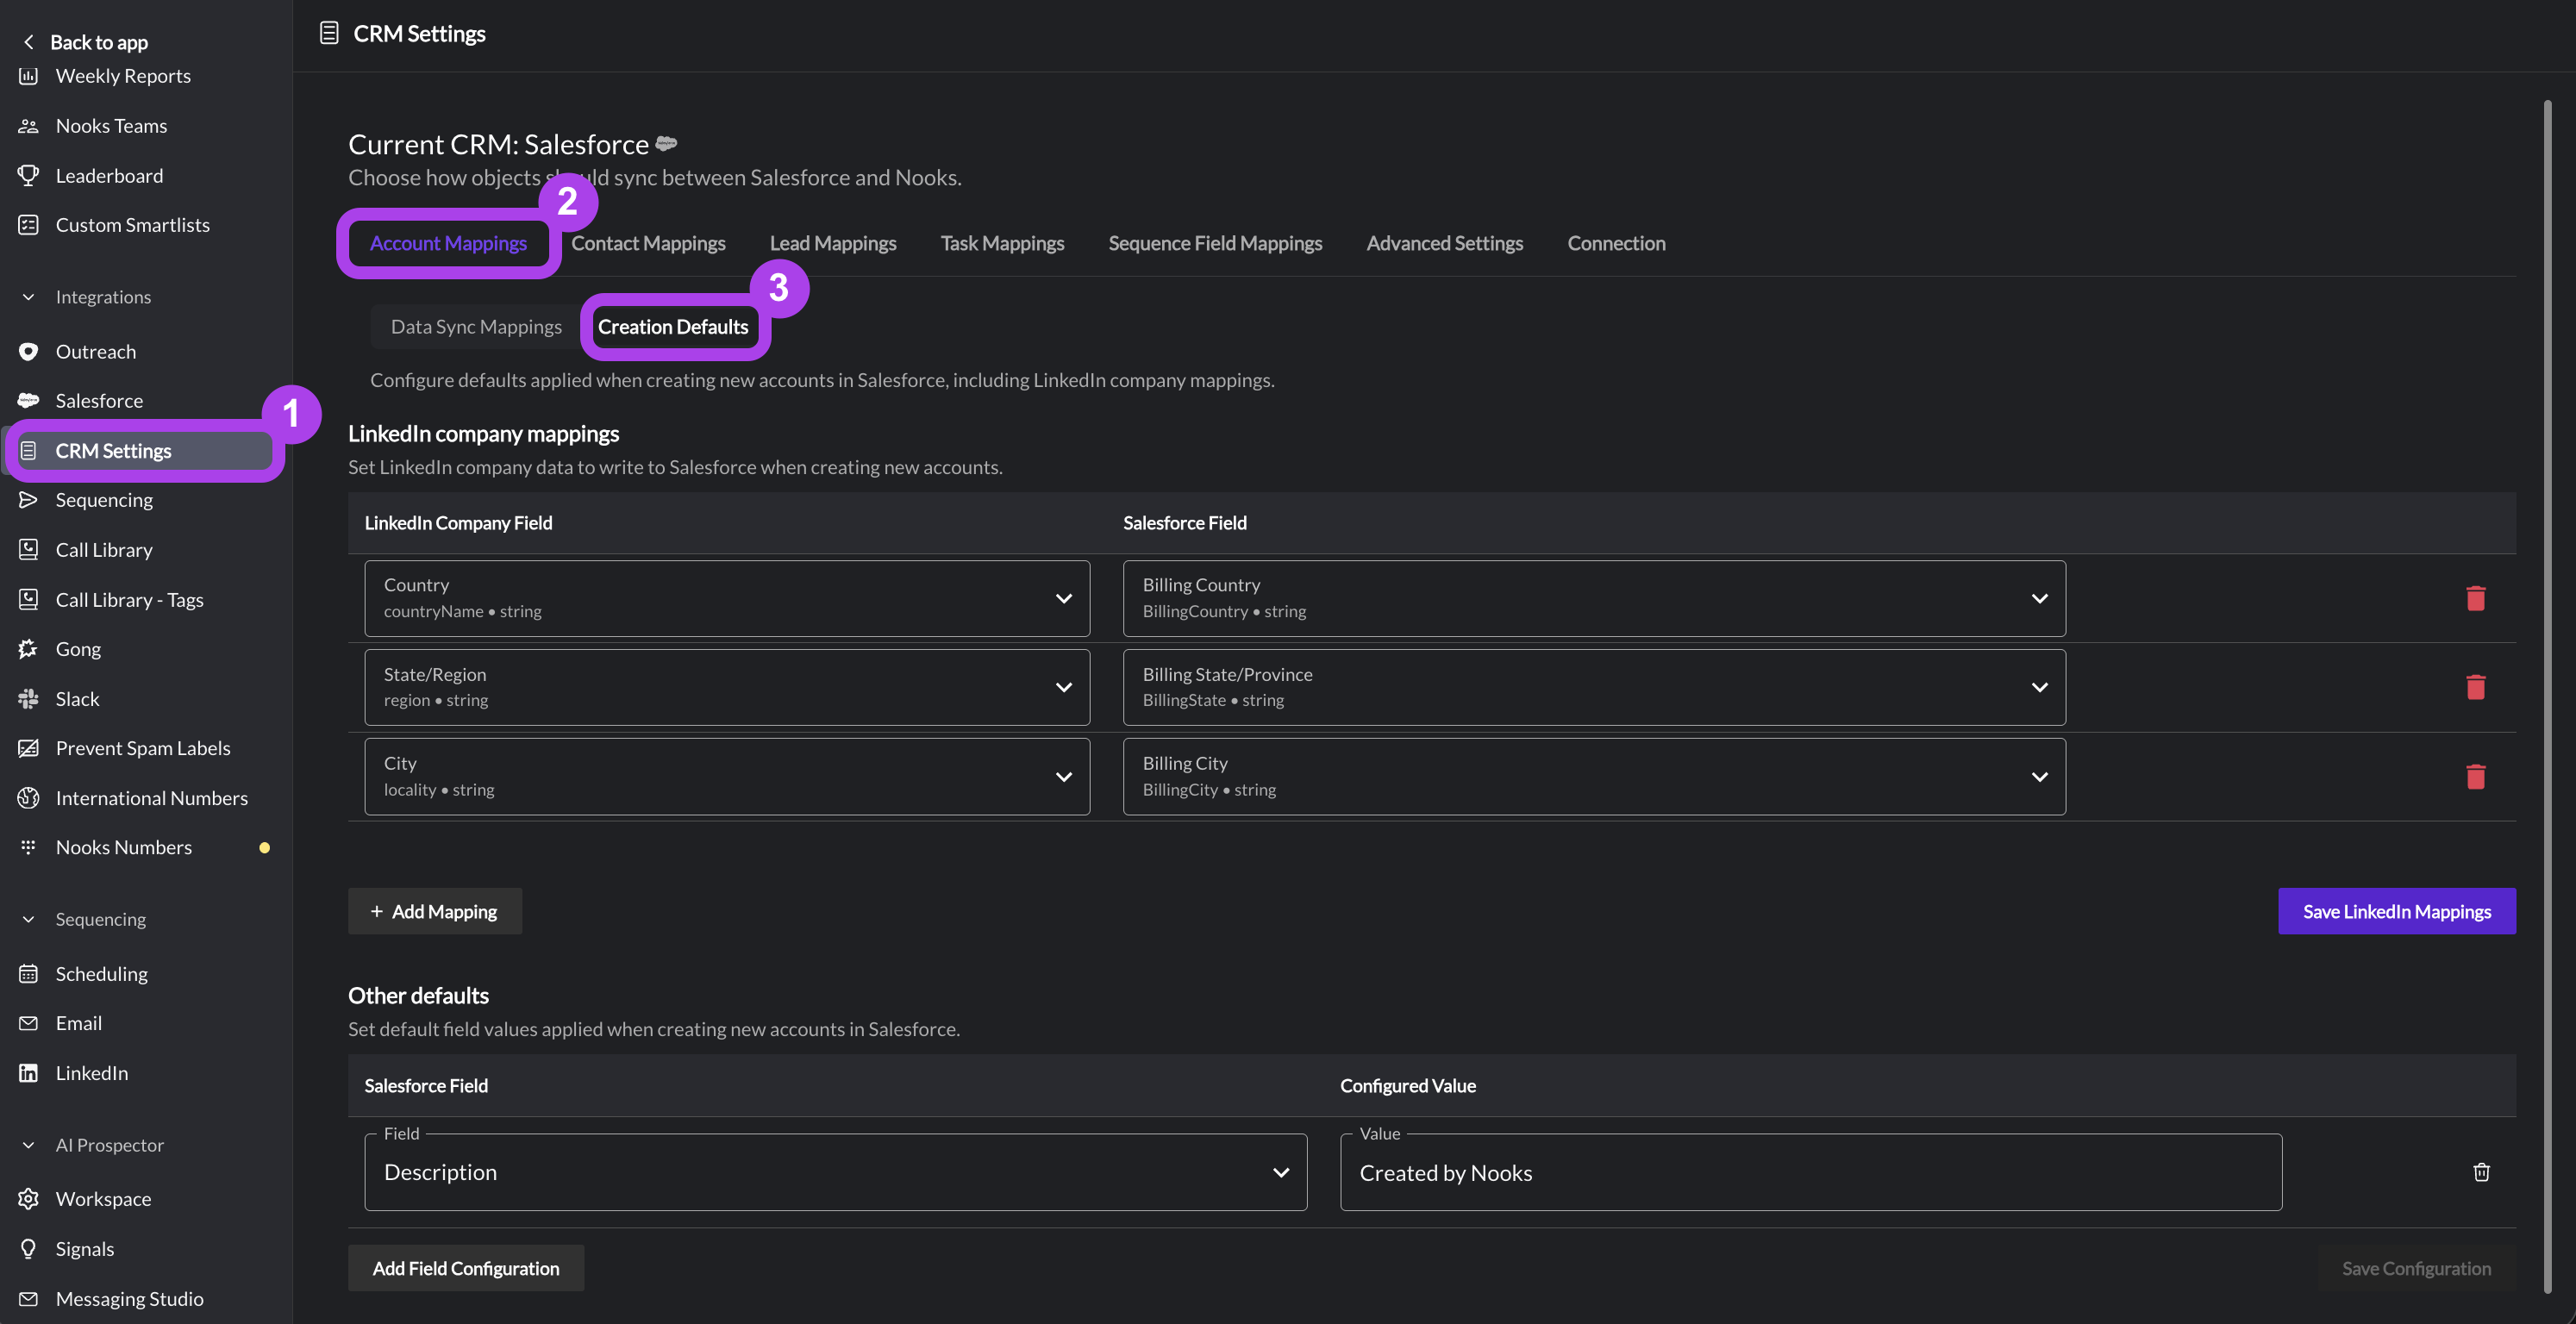The image size is (2576, 1324).
Task: Click the Call Library icon
Action: point(28,550)
